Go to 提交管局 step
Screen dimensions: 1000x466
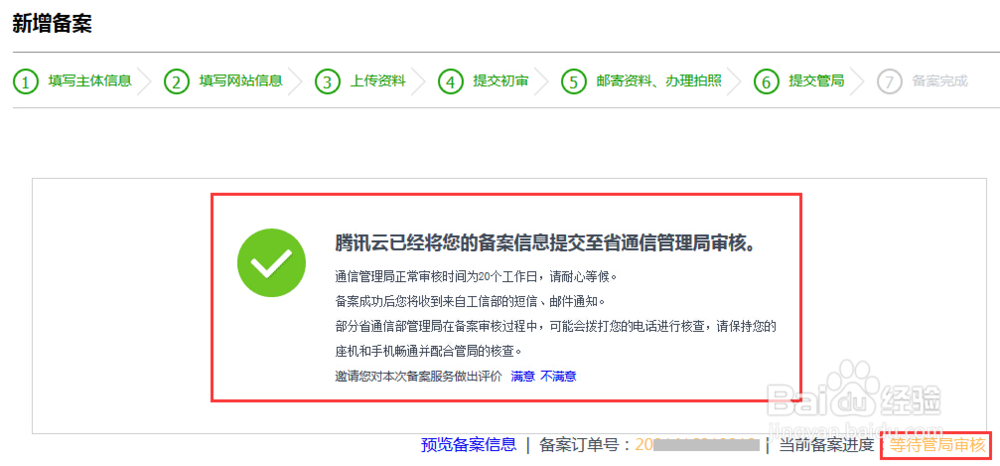pos(816,81)
